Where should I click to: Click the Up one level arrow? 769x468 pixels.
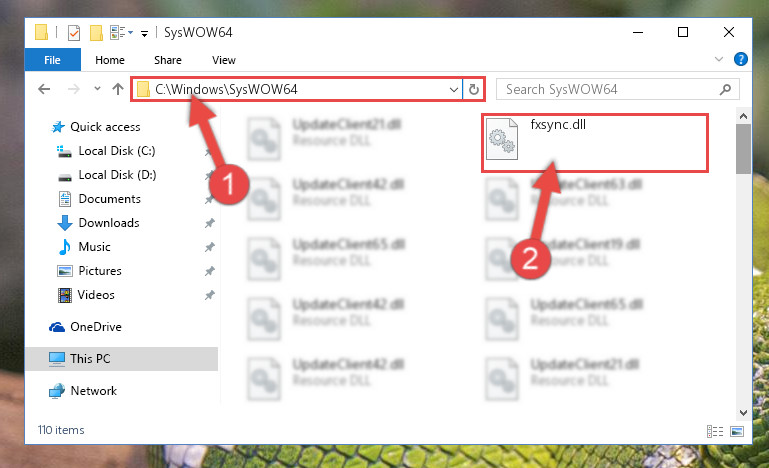[x=118, y=89]
